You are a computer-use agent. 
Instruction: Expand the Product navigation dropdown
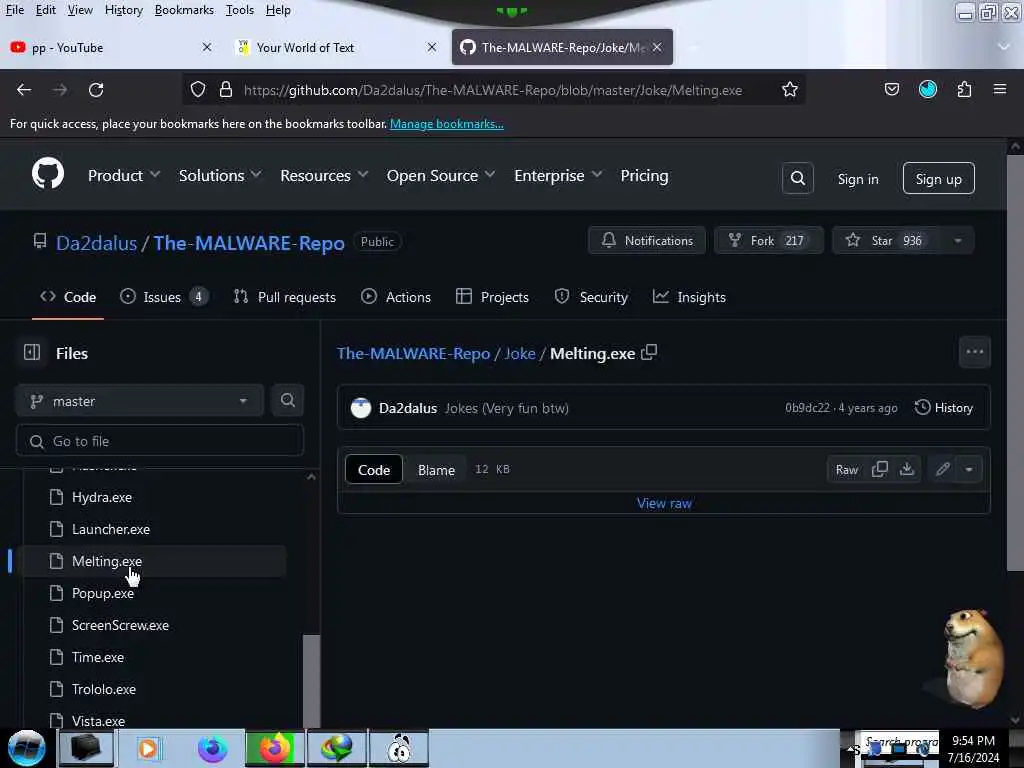pos(123,176)
